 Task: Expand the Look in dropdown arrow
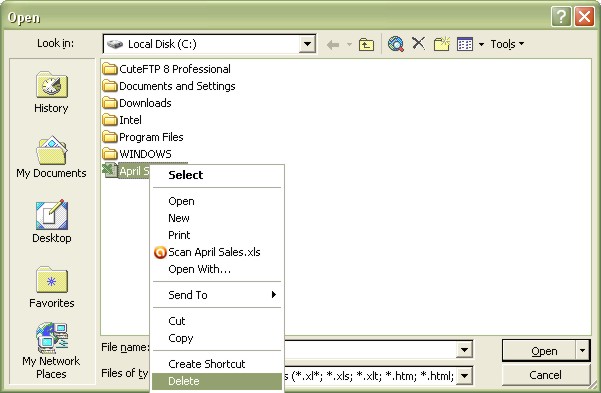307,44
